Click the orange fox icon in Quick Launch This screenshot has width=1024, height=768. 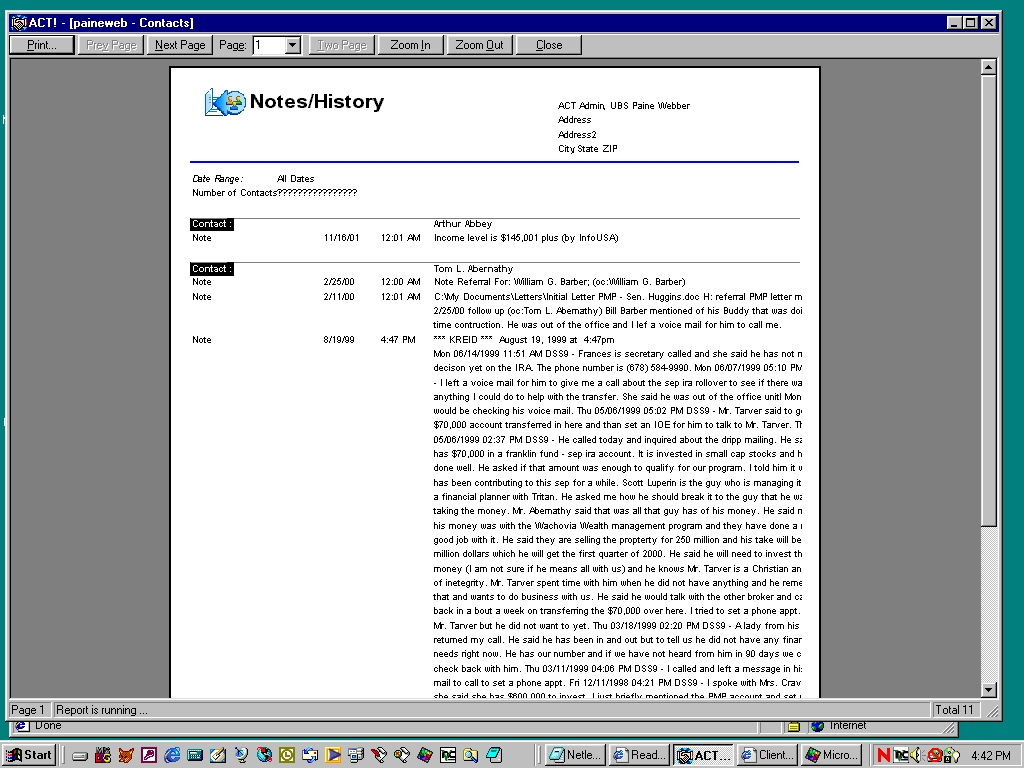coord(126,756)
